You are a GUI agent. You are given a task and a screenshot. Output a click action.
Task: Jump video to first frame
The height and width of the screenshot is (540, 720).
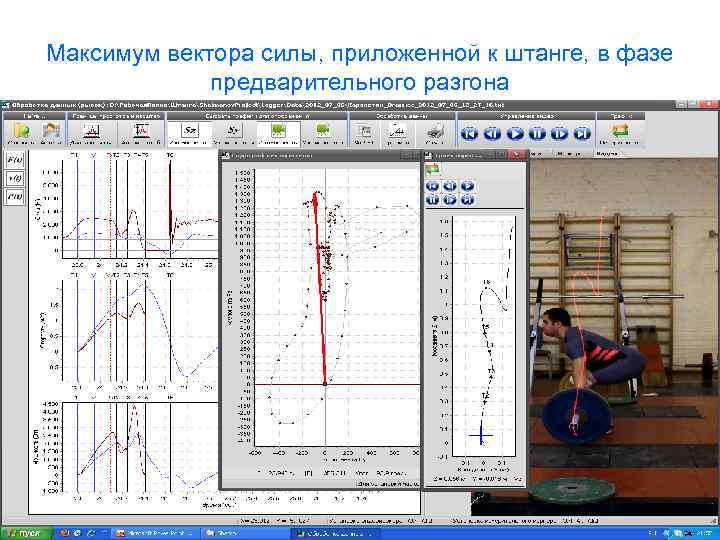click(469, 134)
